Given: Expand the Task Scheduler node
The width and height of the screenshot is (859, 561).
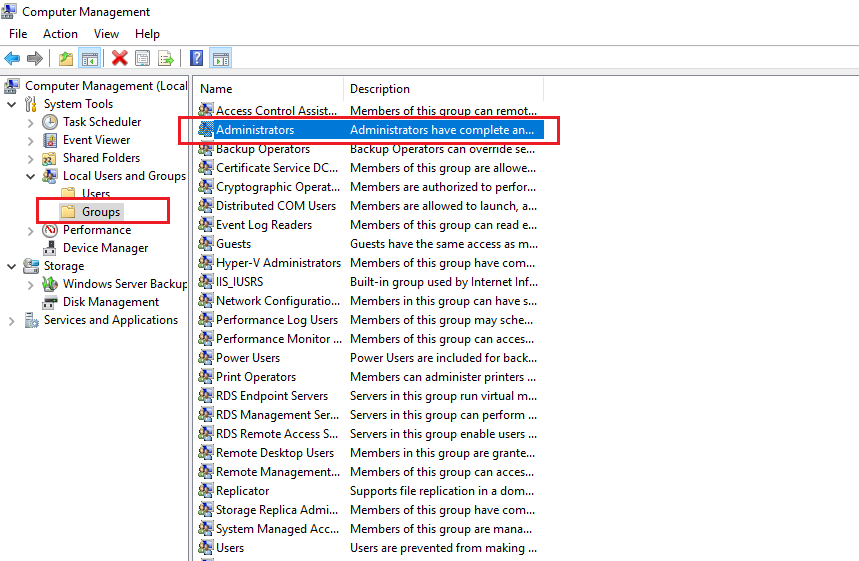Looking at the screenshot, I should tap(31, 123).
